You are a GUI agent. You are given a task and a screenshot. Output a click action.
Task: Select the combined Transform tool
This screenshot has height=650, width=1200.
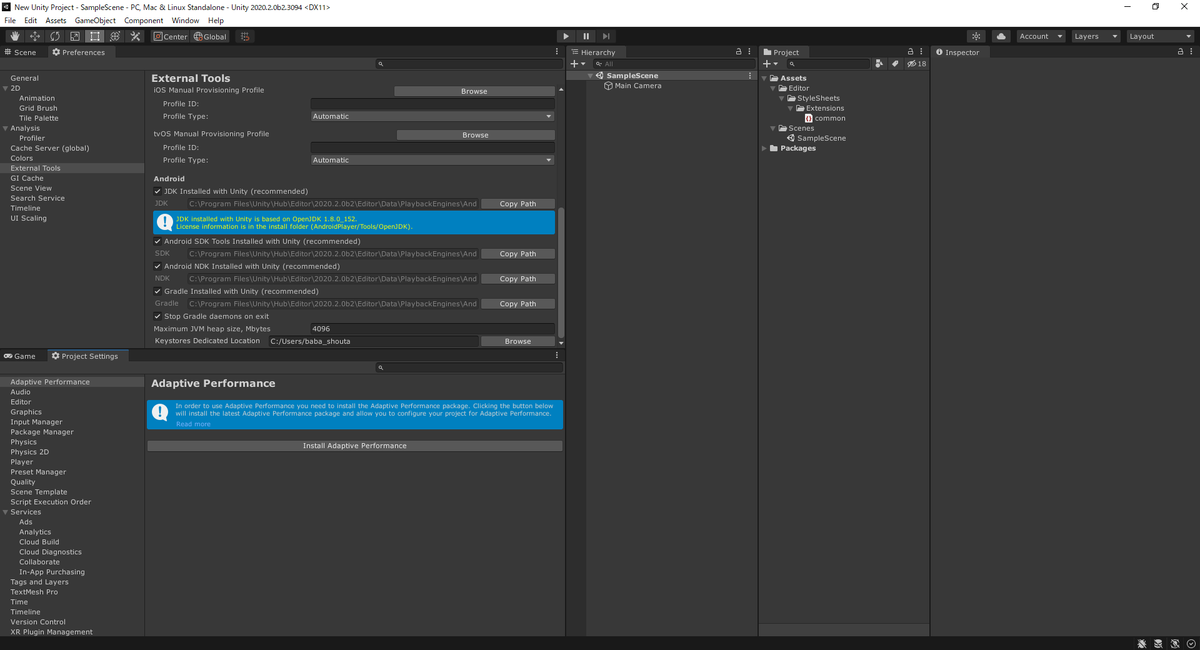[x=114, y=36]
